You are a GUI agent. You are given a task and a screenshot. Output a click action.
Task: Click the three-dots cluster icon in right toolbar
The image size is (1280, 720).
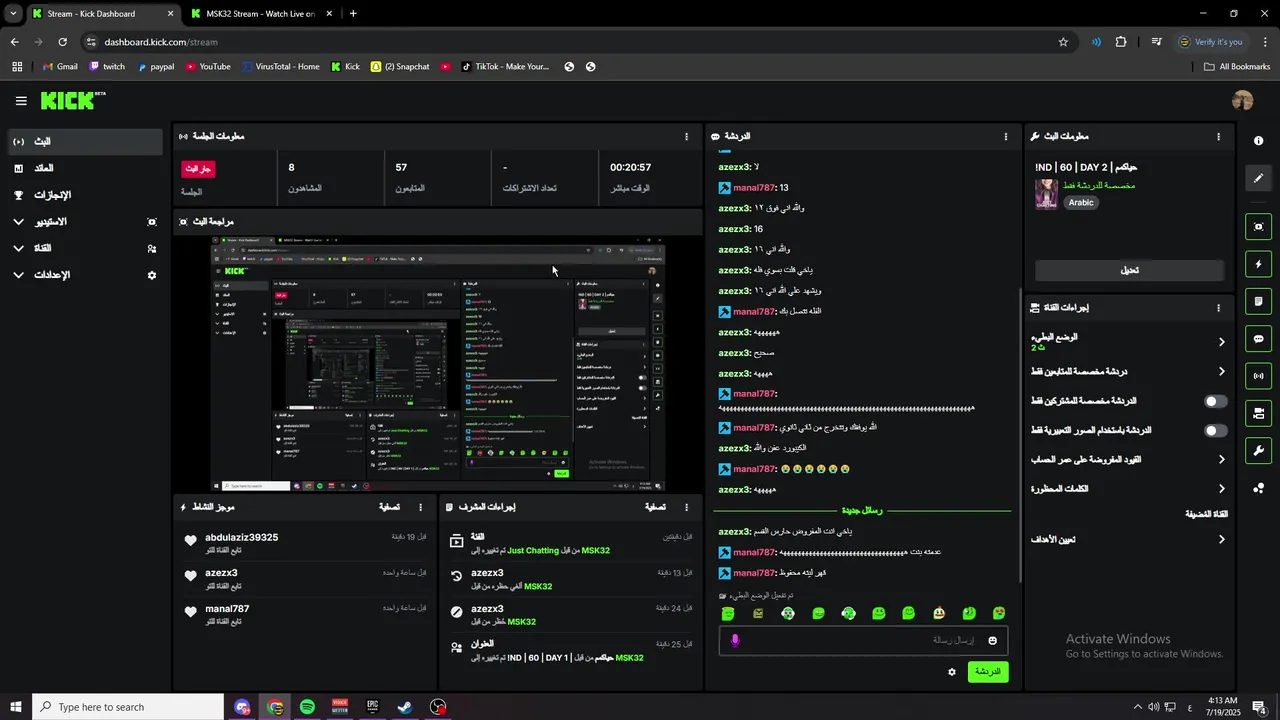coord(1258,488)
